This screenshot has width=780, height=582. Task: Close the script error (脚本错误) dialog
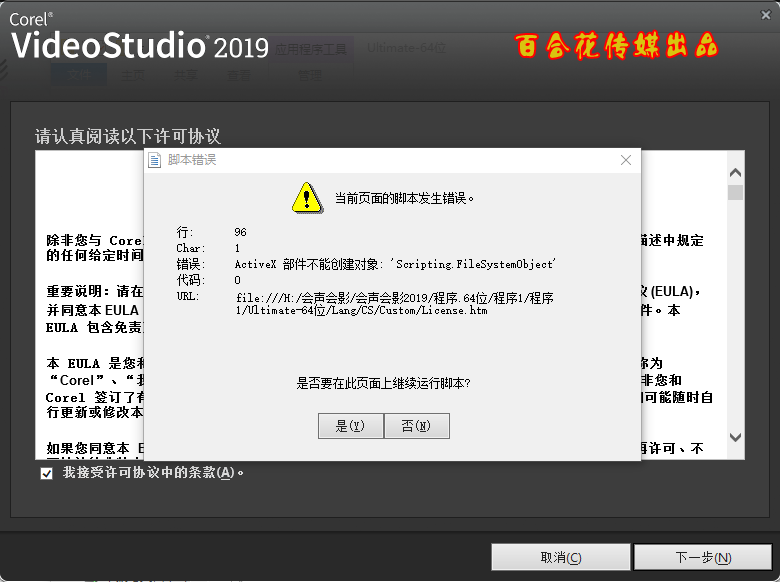(626, 160)
